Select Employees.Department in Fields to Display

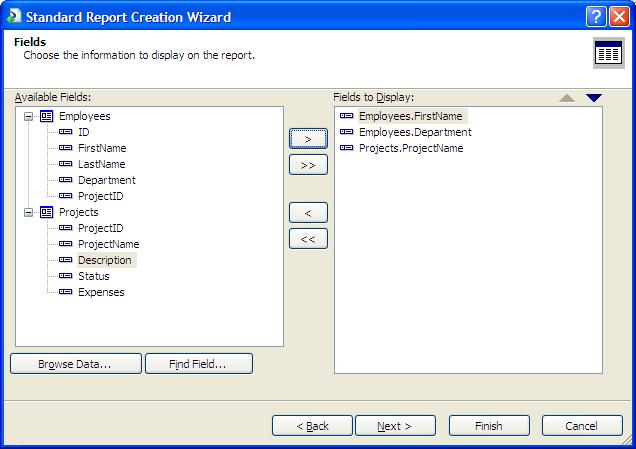(x=415, y=132)
